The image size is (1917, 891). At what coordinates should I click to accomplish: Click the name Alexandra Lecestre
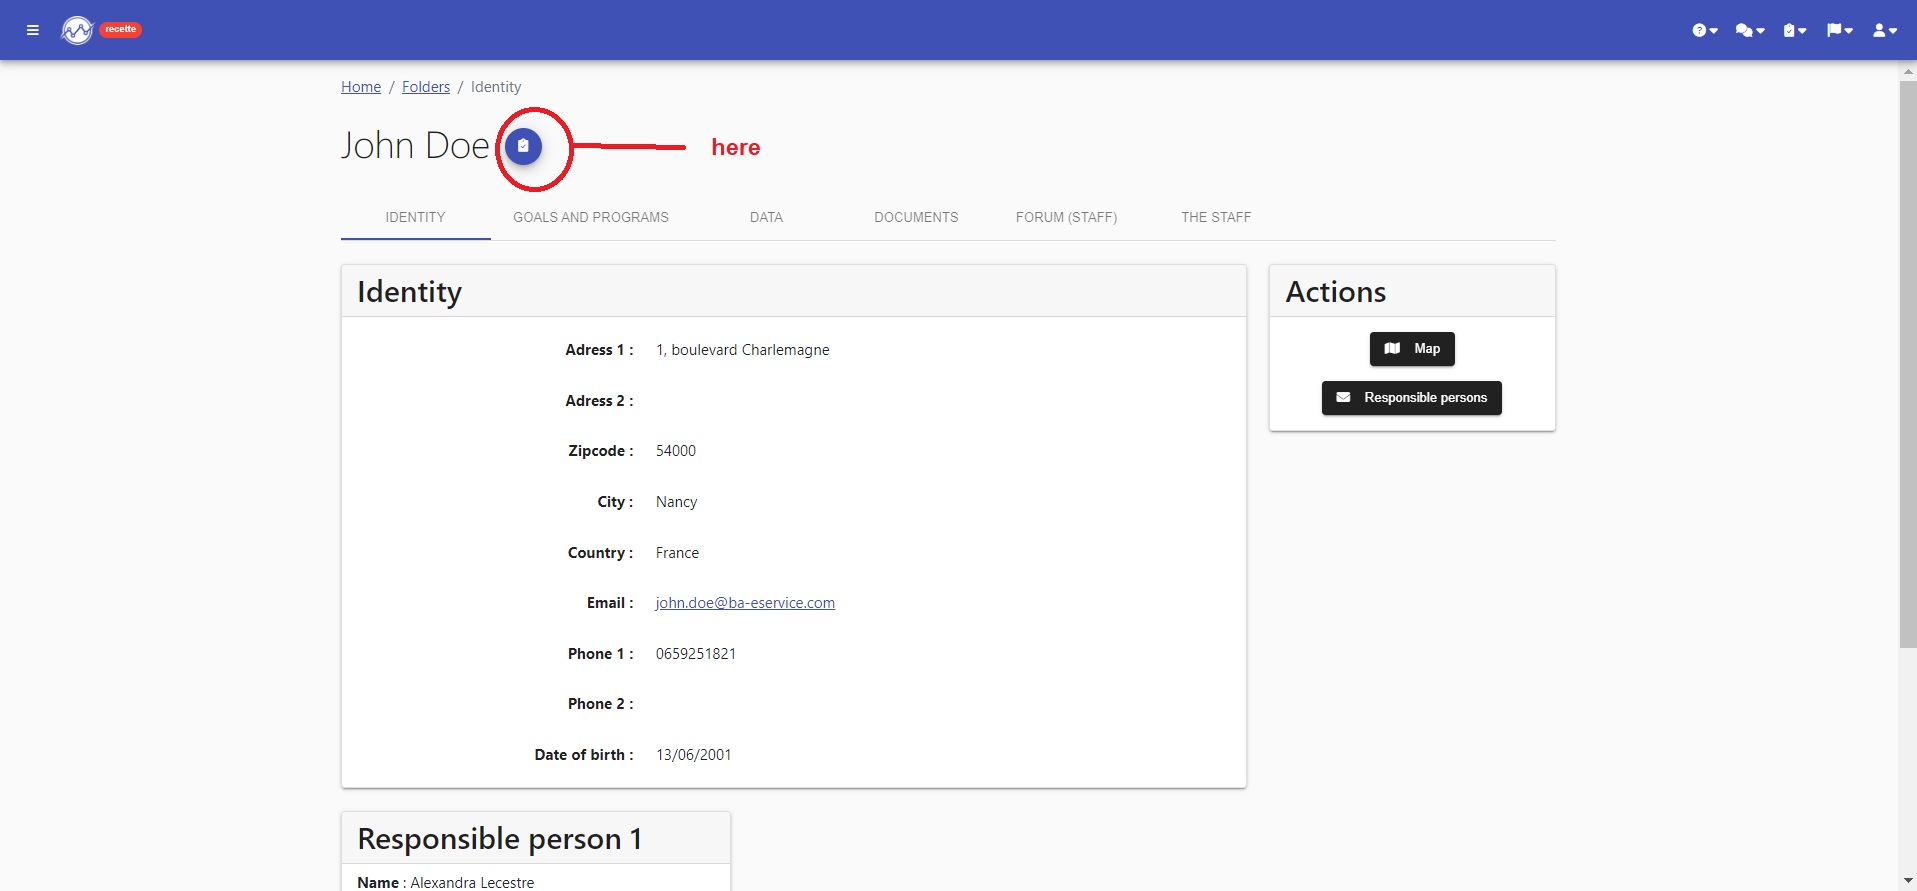(x=472, y=883)
